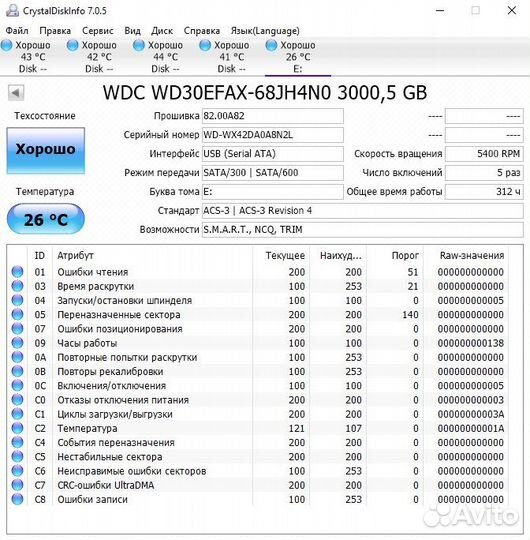Click the interface field USB (Serial ATA)
Viewport: 530px width, 540px height.
[272, 154]
